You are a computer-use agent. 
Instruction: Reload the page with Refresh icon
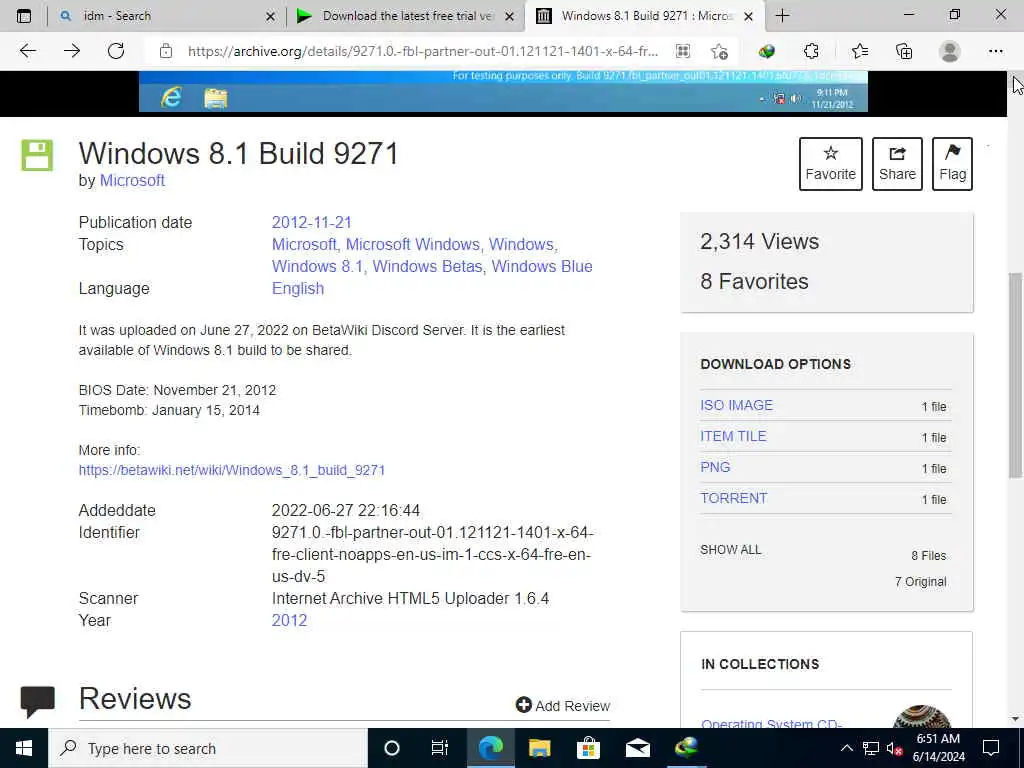point(116,51)
